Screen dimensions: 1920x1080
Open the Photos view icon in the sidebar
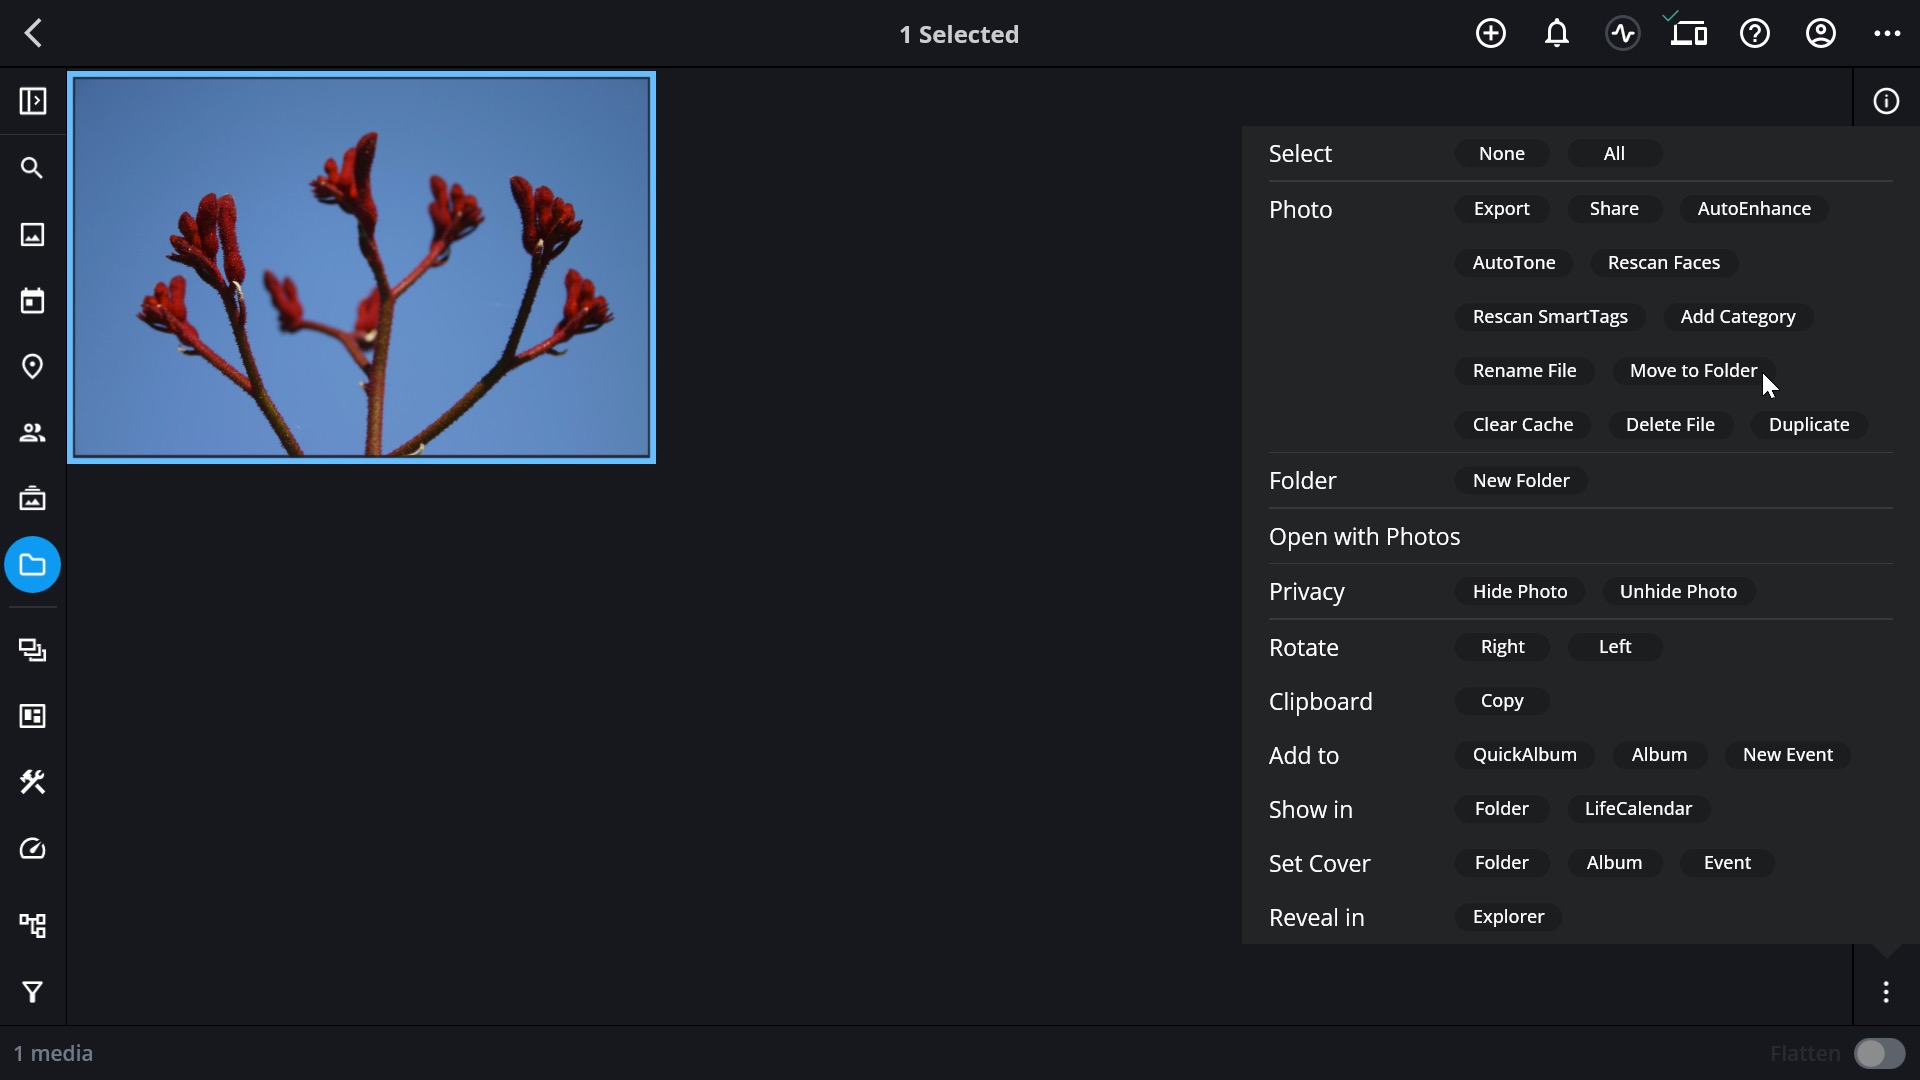pyautogui.click(x=33, y=234)
